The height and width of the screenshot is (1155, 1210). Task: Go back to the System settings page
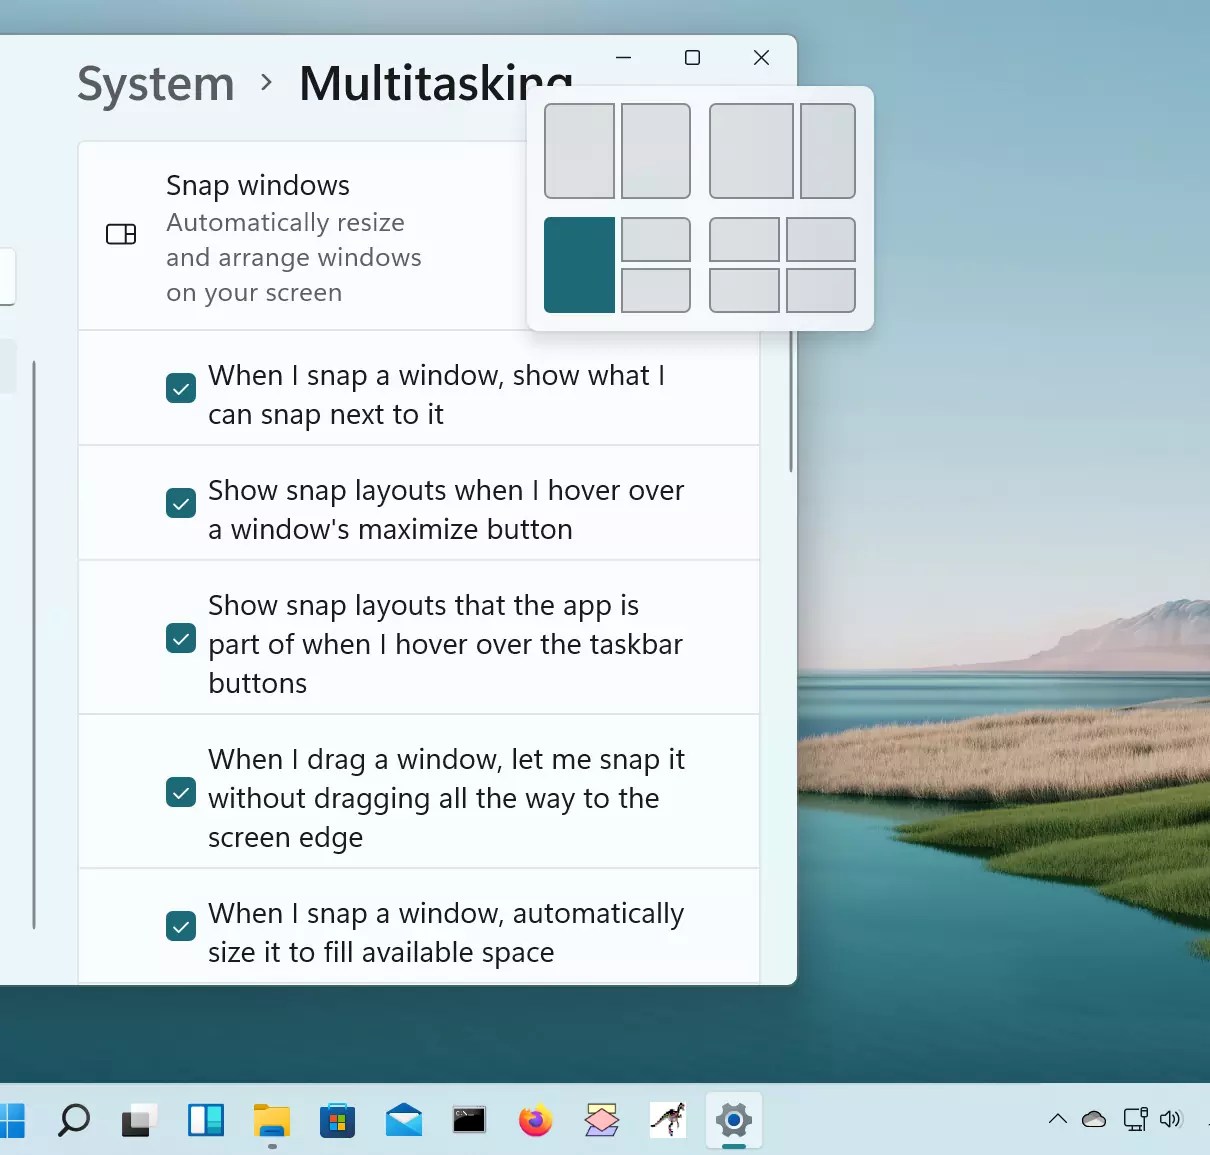click(x=155, y=84)
